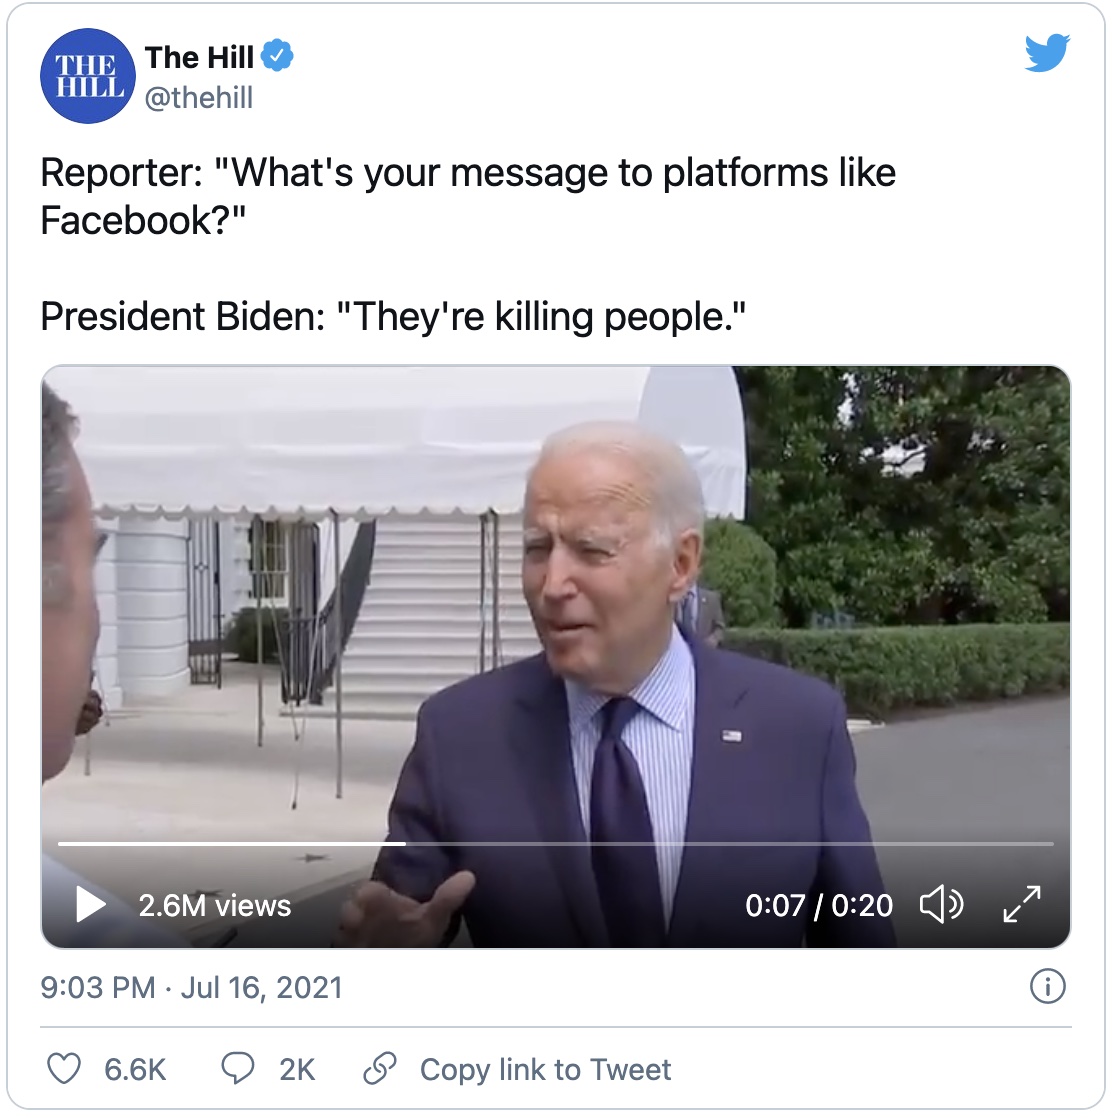Click the blue verified badge

[x=277, y=57]
